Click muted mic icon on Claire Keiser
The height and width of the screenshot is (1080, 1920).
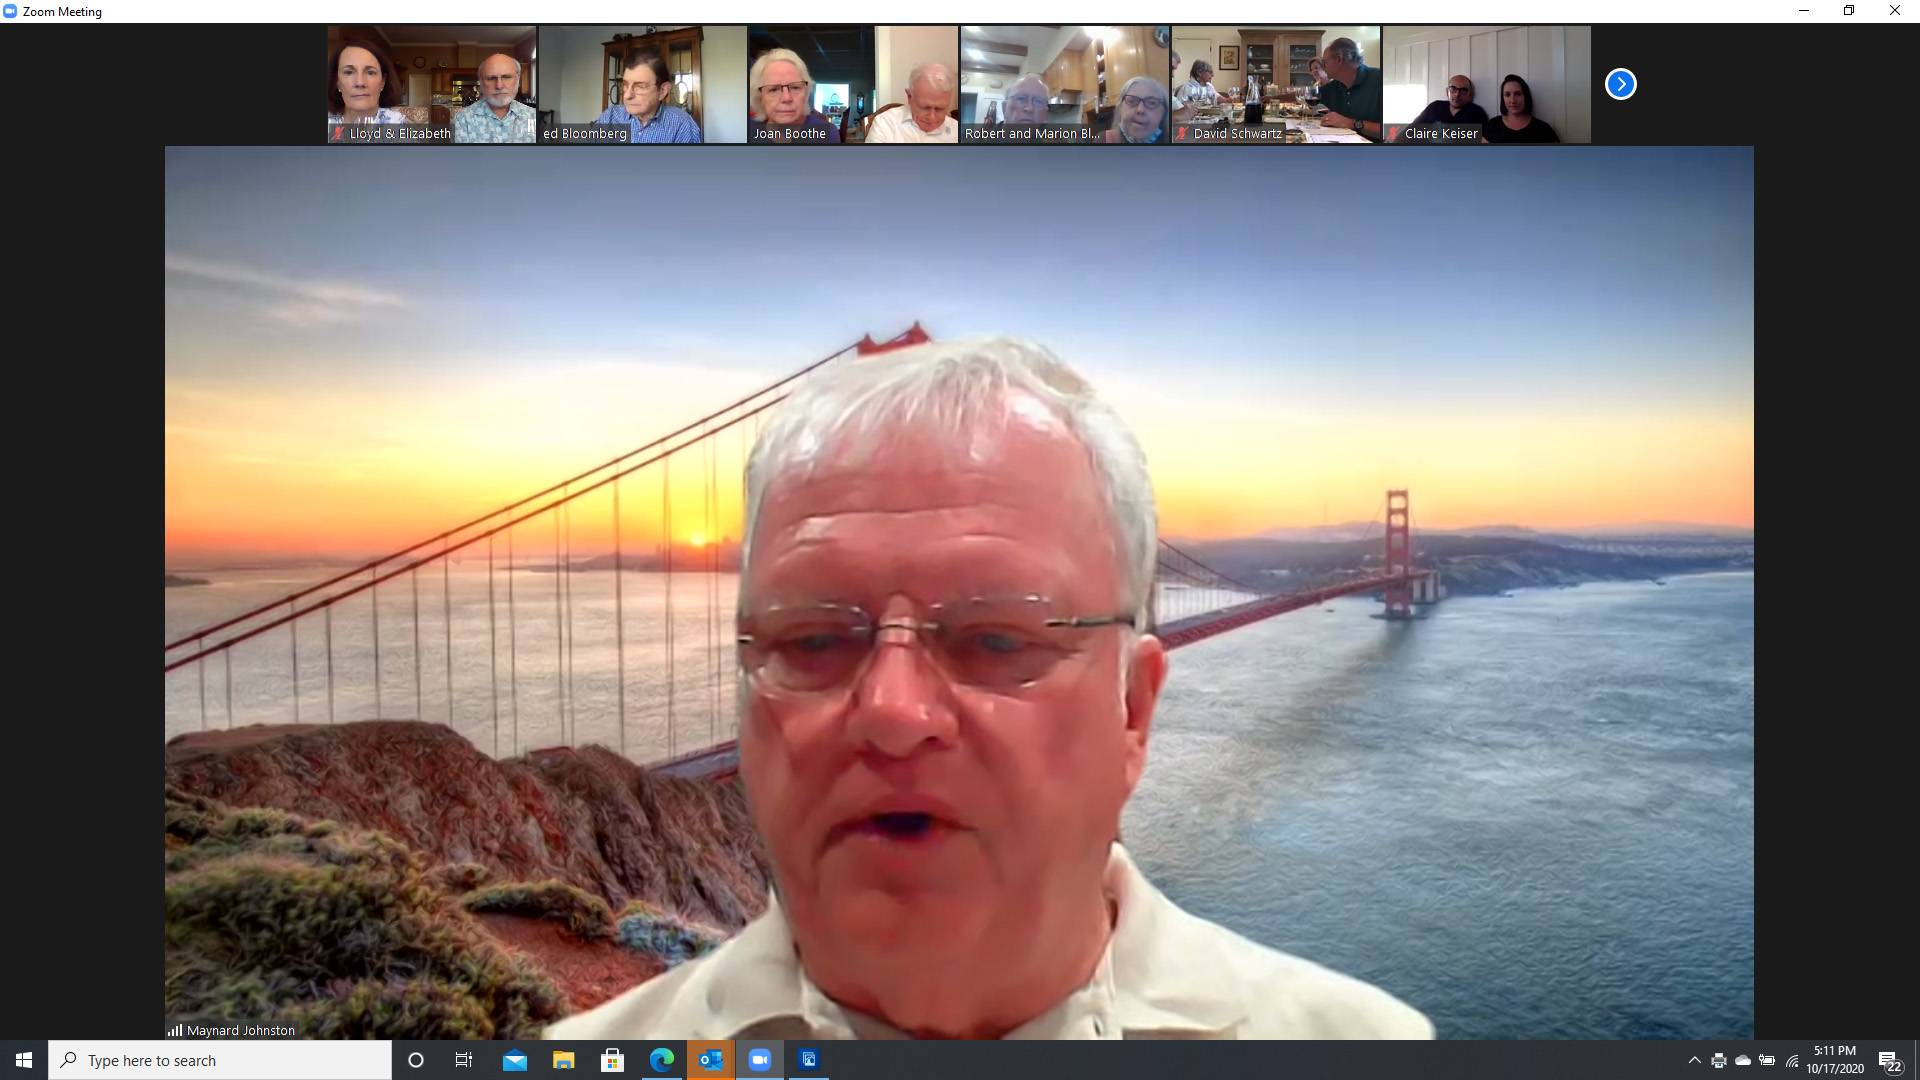(x=1394, y=133)
